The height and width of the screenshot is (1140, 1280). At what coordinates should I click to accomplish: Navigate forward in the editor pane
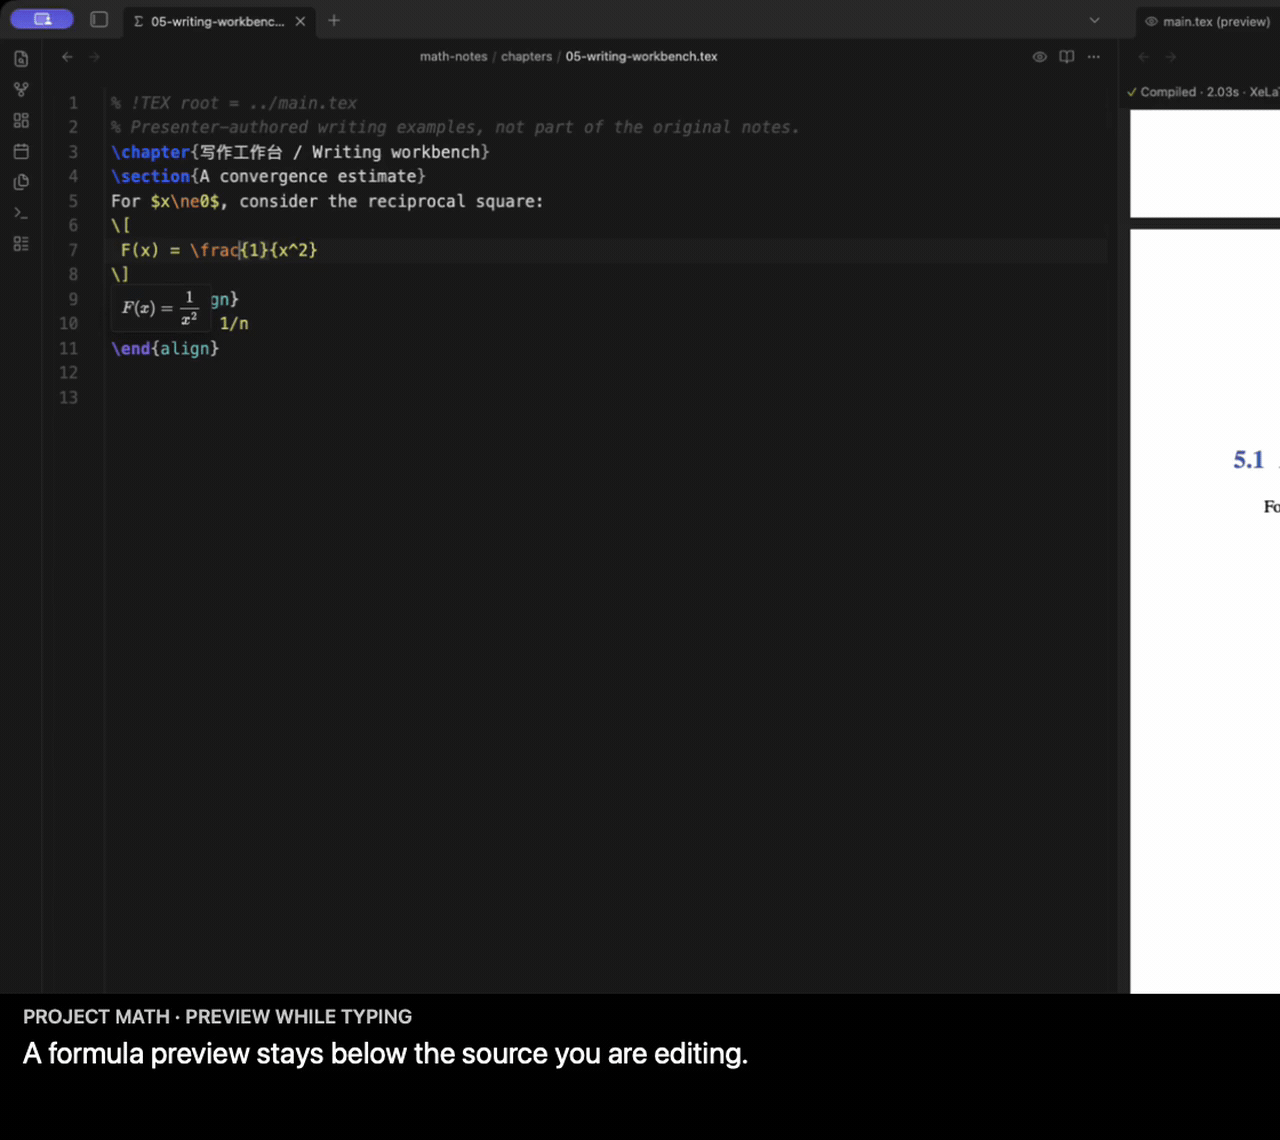[x=95, y=57]
